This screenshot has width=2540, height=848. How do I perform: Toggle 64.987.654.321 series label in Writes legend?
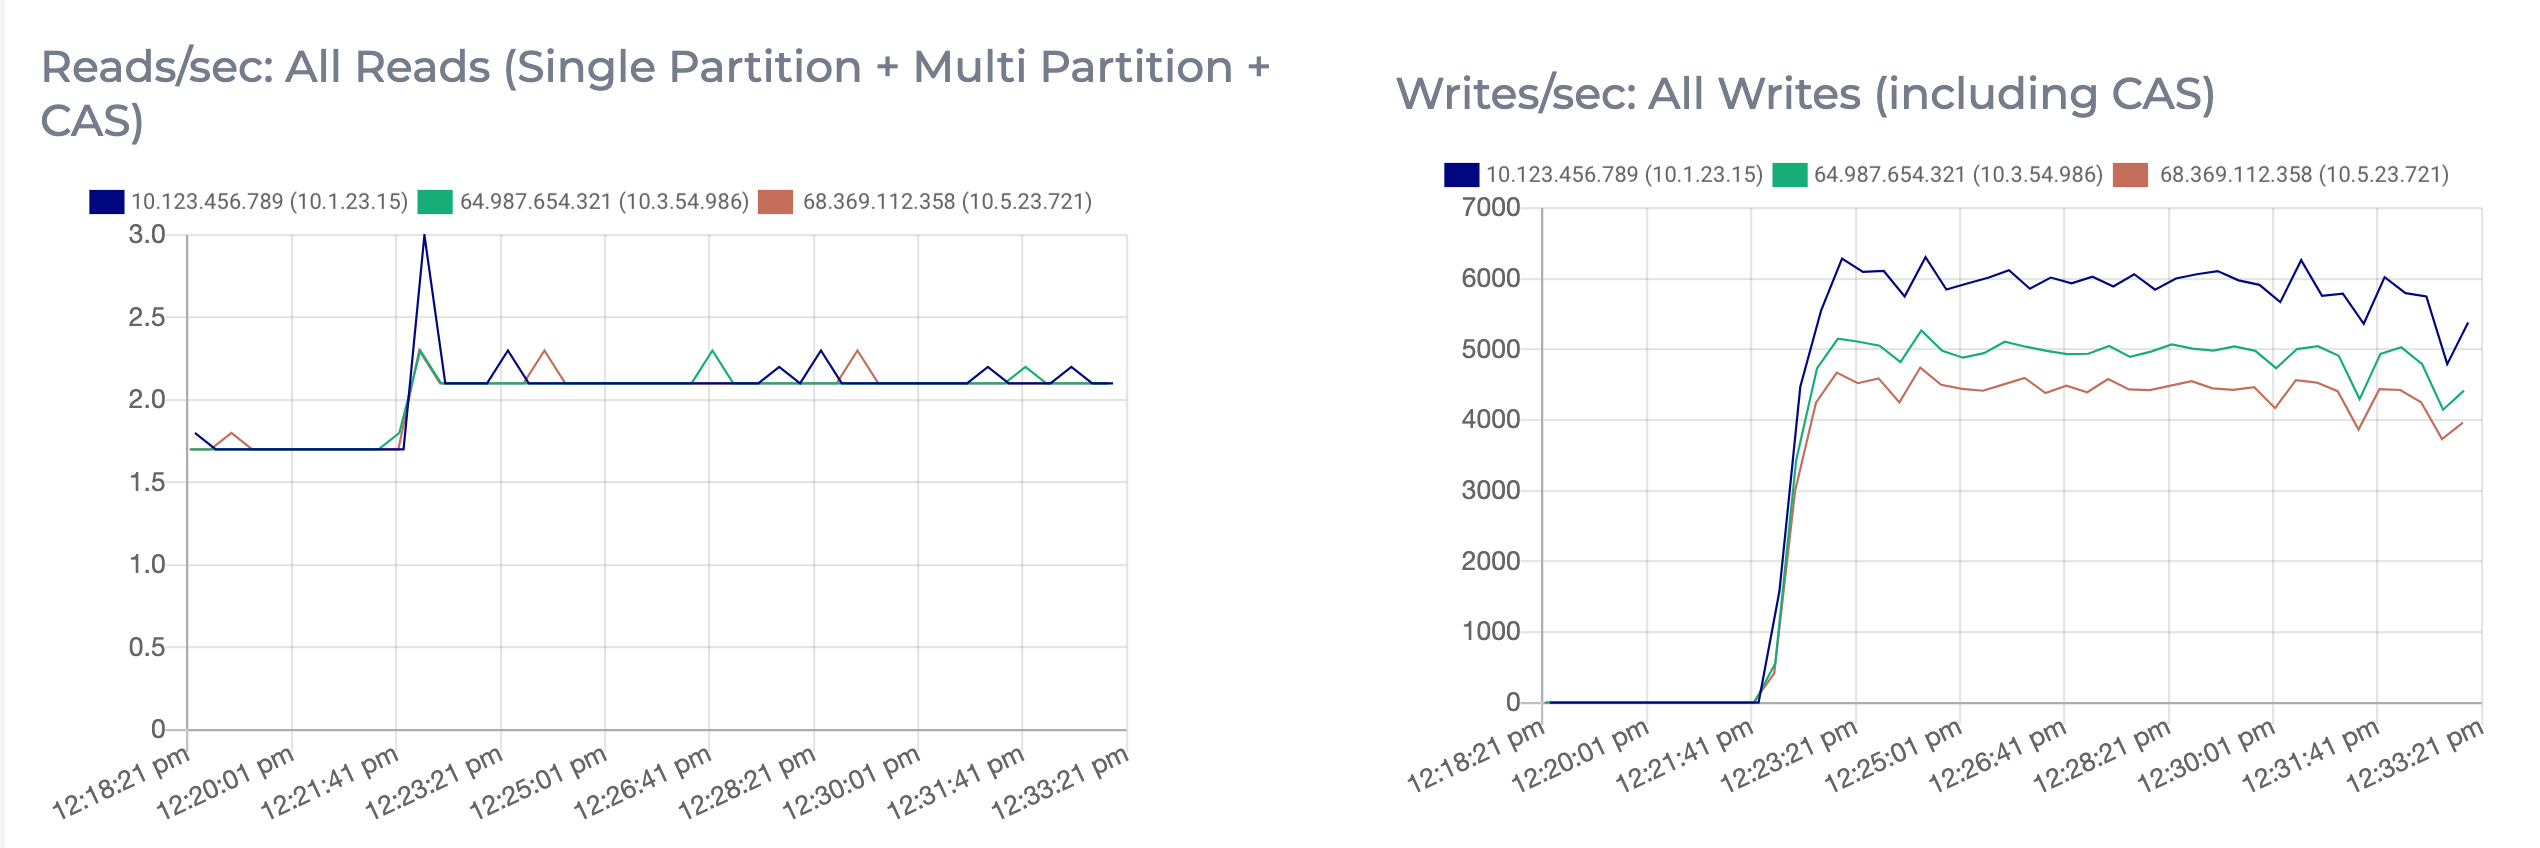point(1958,175)
